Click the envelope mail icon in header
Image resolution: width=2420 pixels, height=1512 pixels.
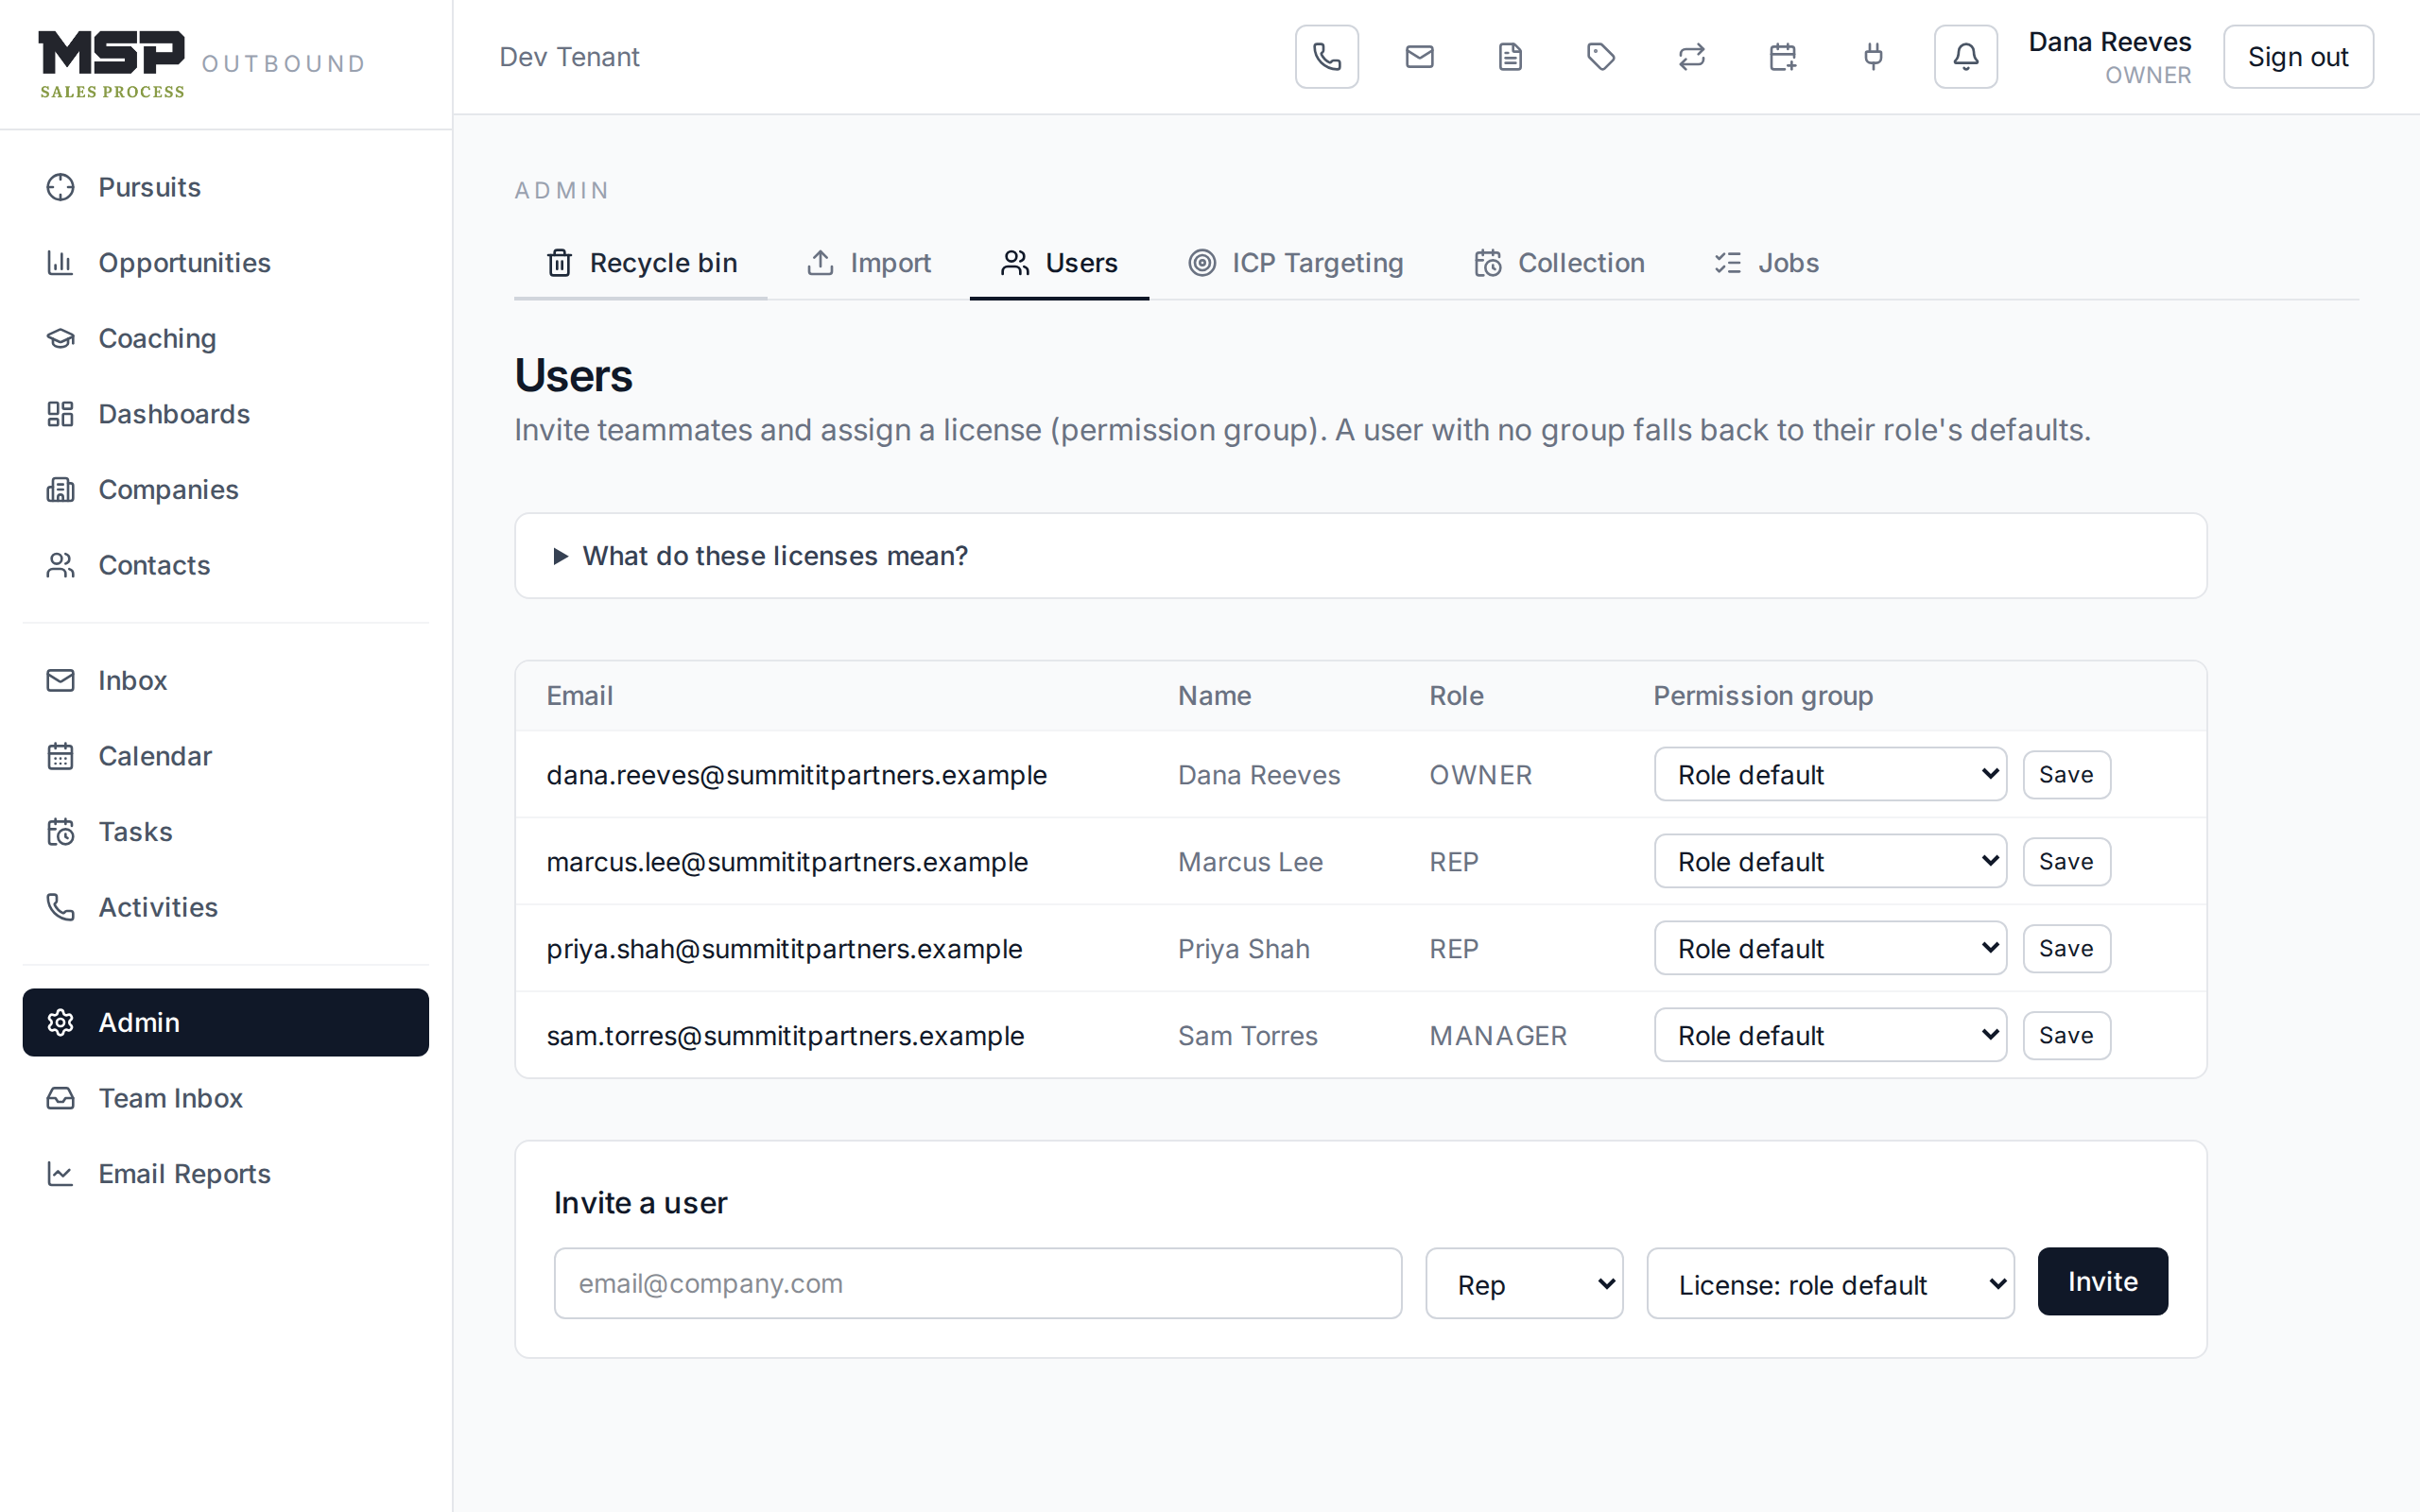point(1419,57)
